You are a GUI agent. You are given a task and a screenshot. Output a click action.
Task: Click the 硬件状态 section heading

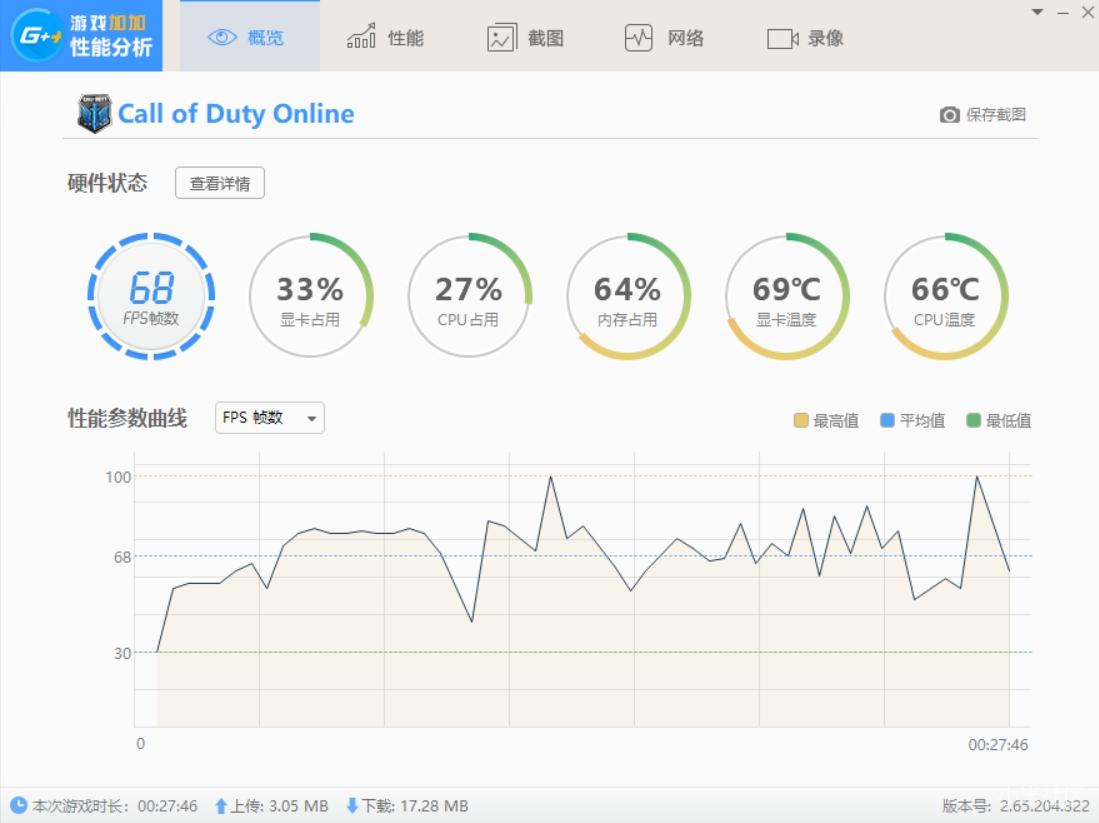107,183
